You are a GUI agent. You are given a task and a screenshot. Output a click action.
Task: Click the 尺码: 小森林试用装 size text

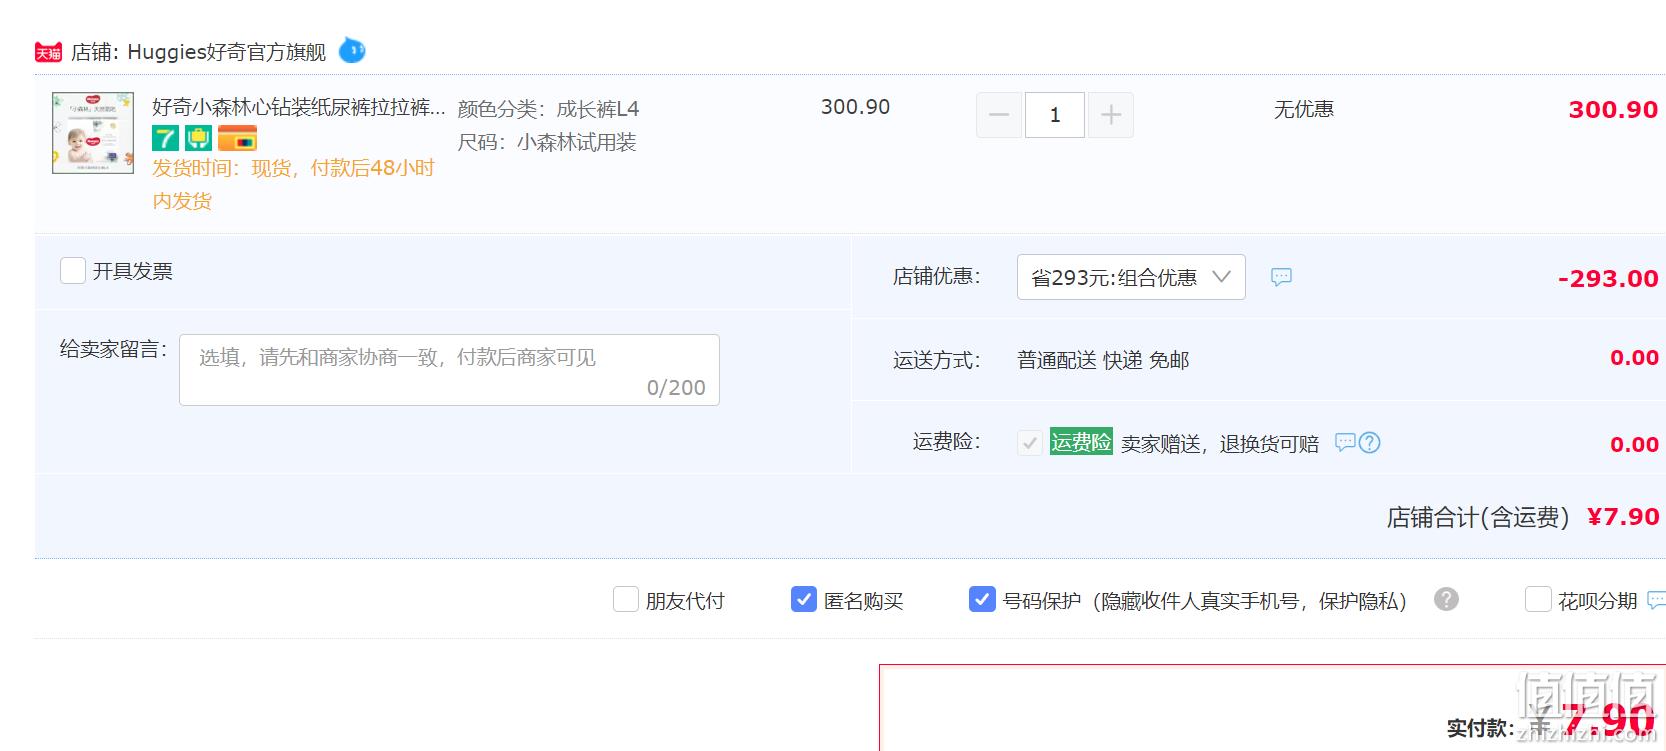547,142
